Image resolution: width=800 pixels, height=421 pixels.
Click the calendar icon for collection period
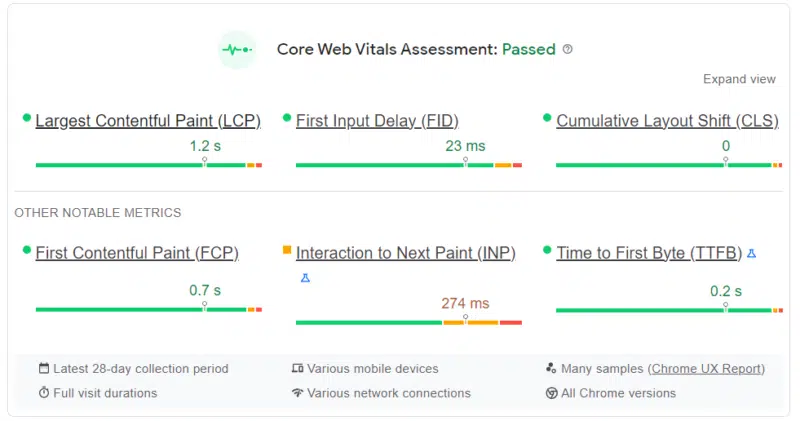[x=43, y=369]
